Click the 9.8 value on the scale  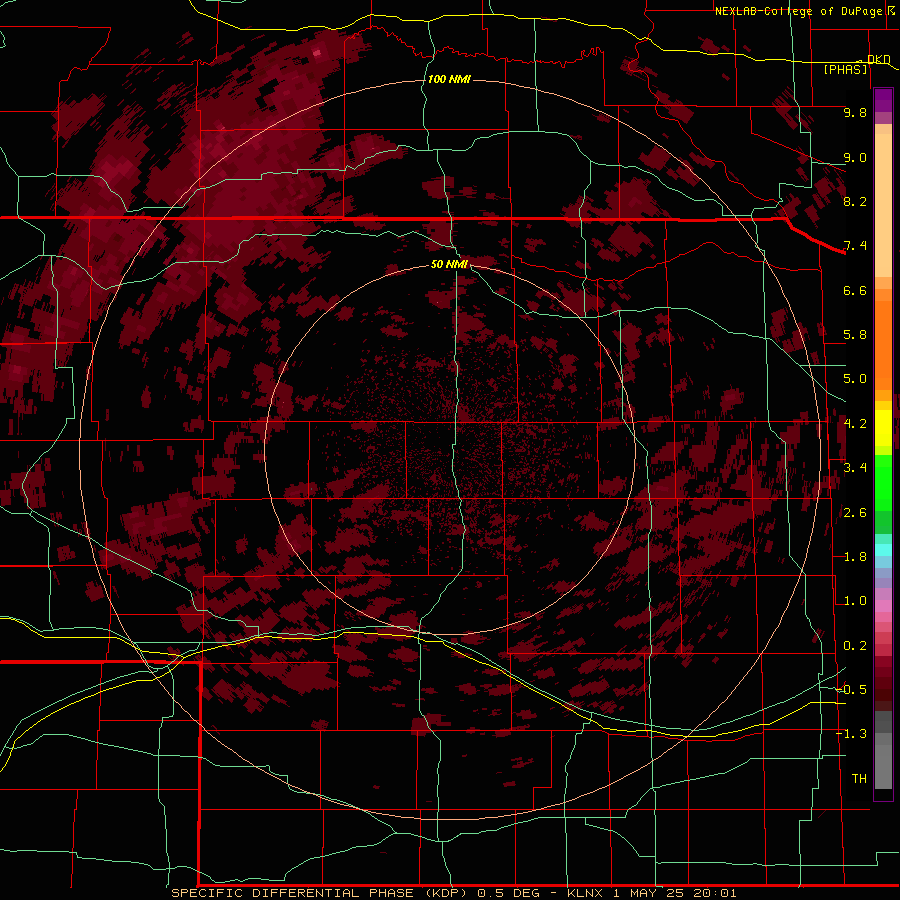pyautogui.click(x=855, y=112)
